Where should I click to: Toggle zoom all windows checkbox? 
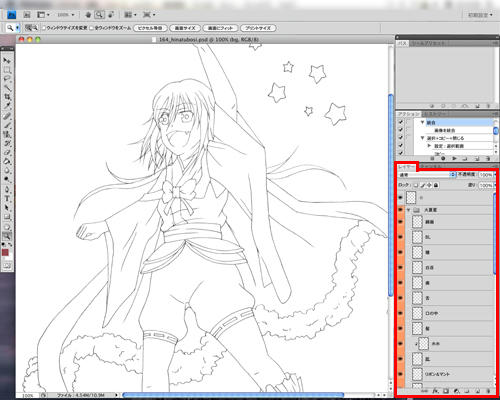point(92,28)
